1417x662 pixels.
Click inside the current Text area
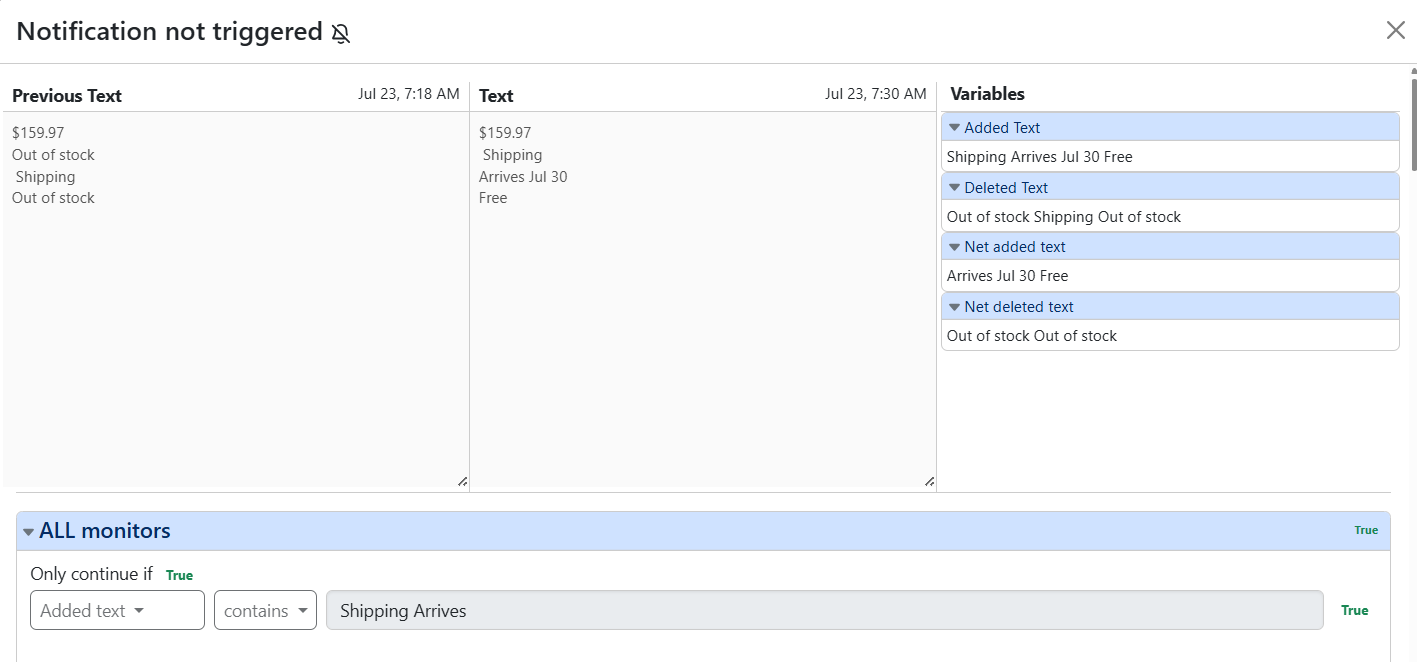point(703,299)
